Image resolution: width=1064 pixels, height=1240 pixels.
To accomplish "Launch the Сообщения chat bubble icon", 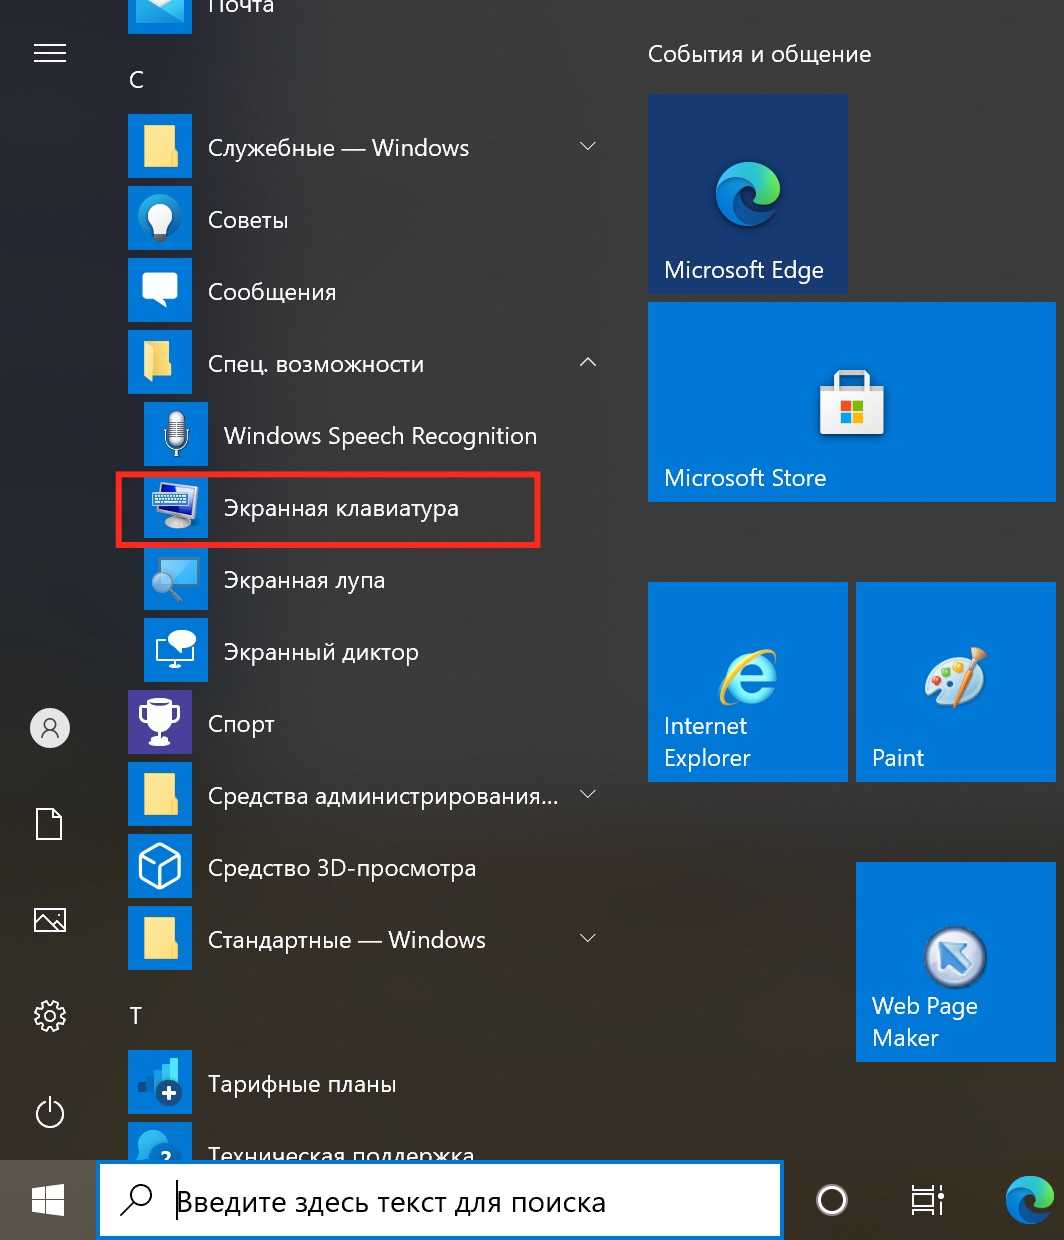I will pyautogui.click(x=160, y=291).
